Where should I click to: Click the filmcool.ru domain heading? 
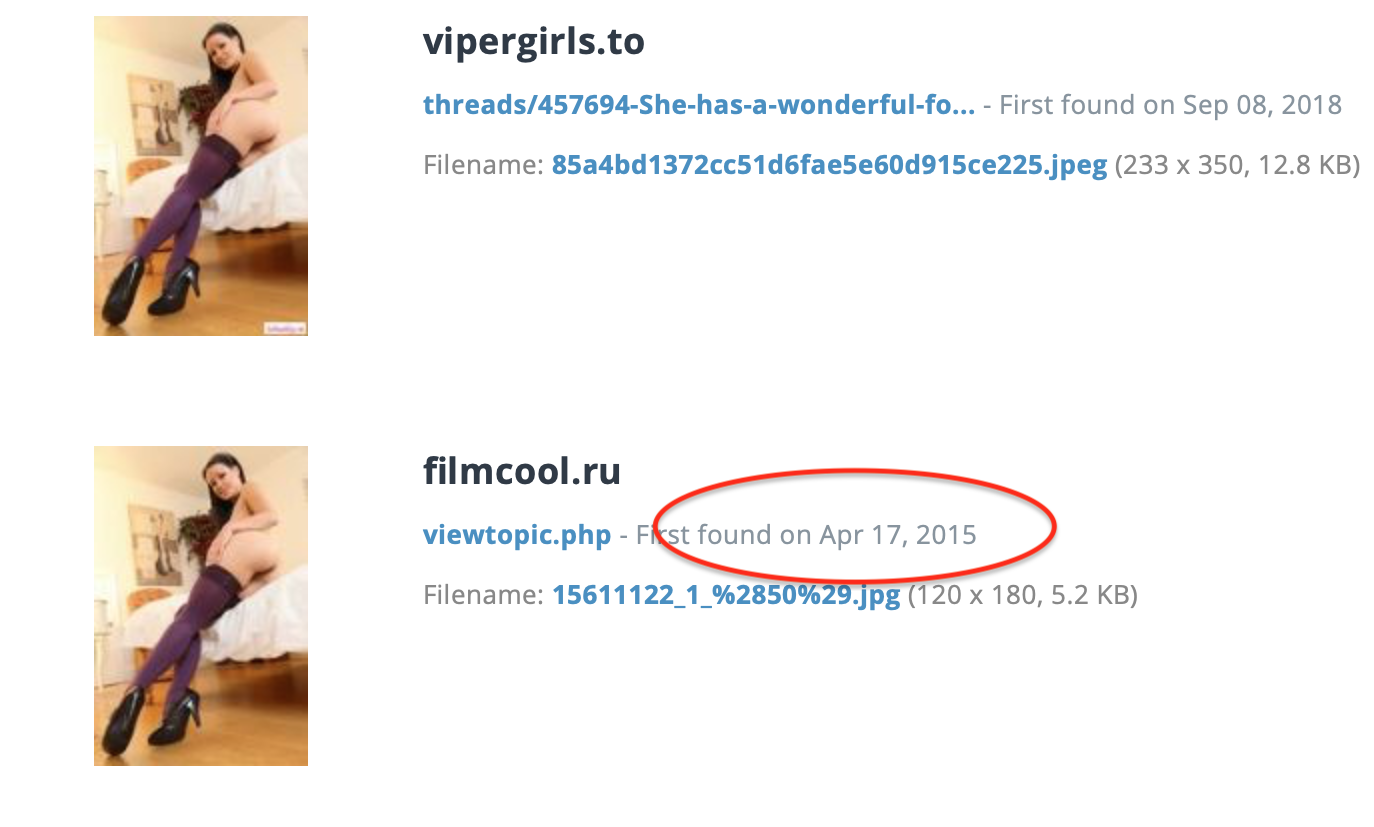tap(522, 471)
